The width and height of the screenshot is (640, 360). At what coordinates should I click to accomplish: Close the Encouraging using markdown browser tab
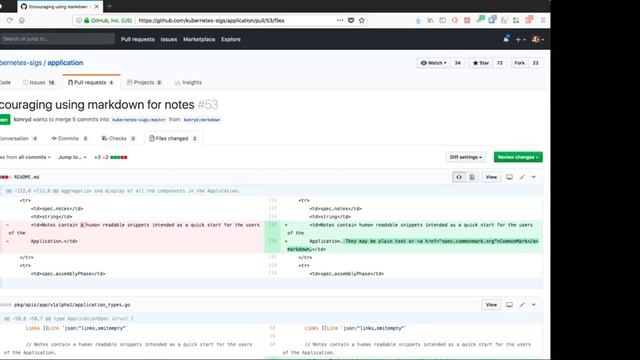tap(96, 7)
